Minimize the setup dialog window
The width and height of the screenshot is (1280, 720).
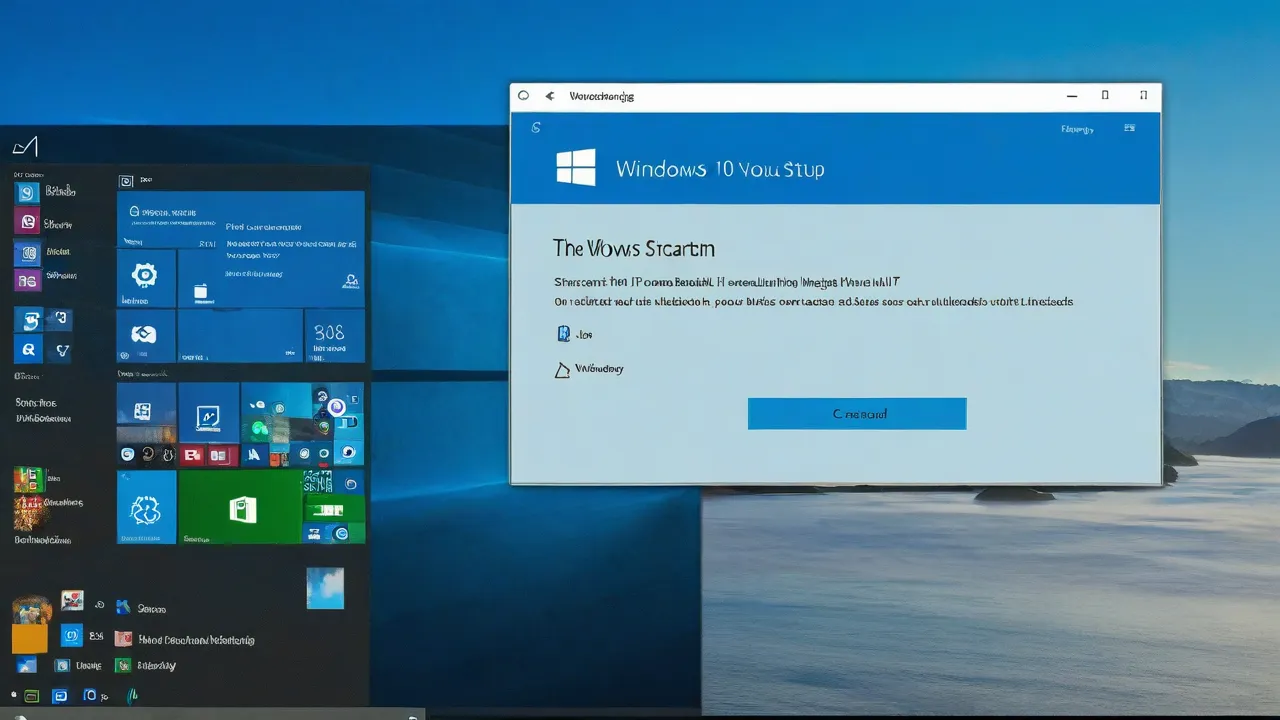tap(1072, 96)
